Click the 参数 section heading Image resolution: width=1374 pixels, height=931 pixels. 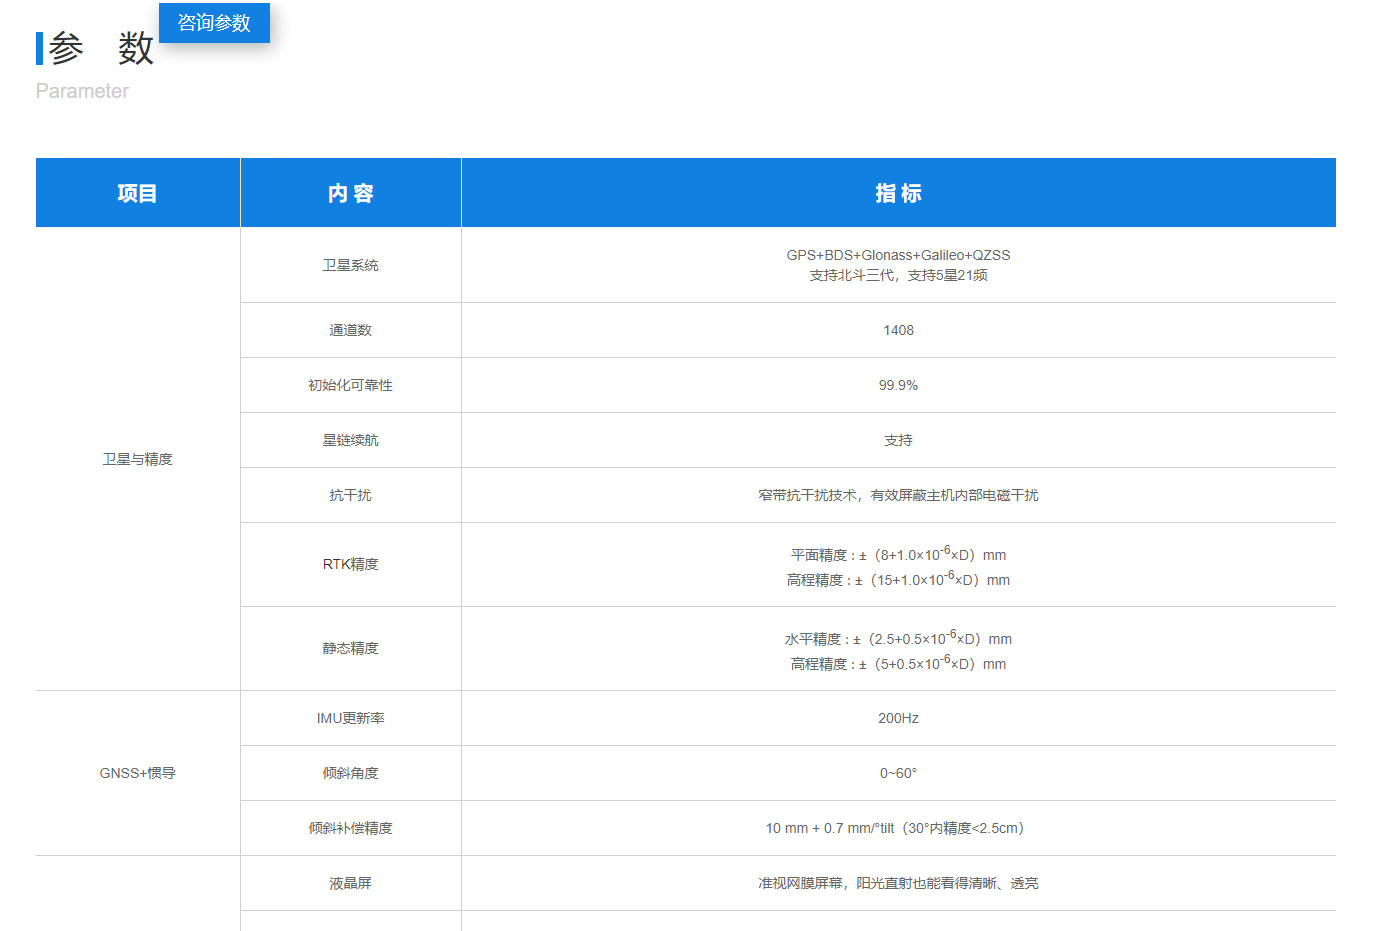pos(101,48)
